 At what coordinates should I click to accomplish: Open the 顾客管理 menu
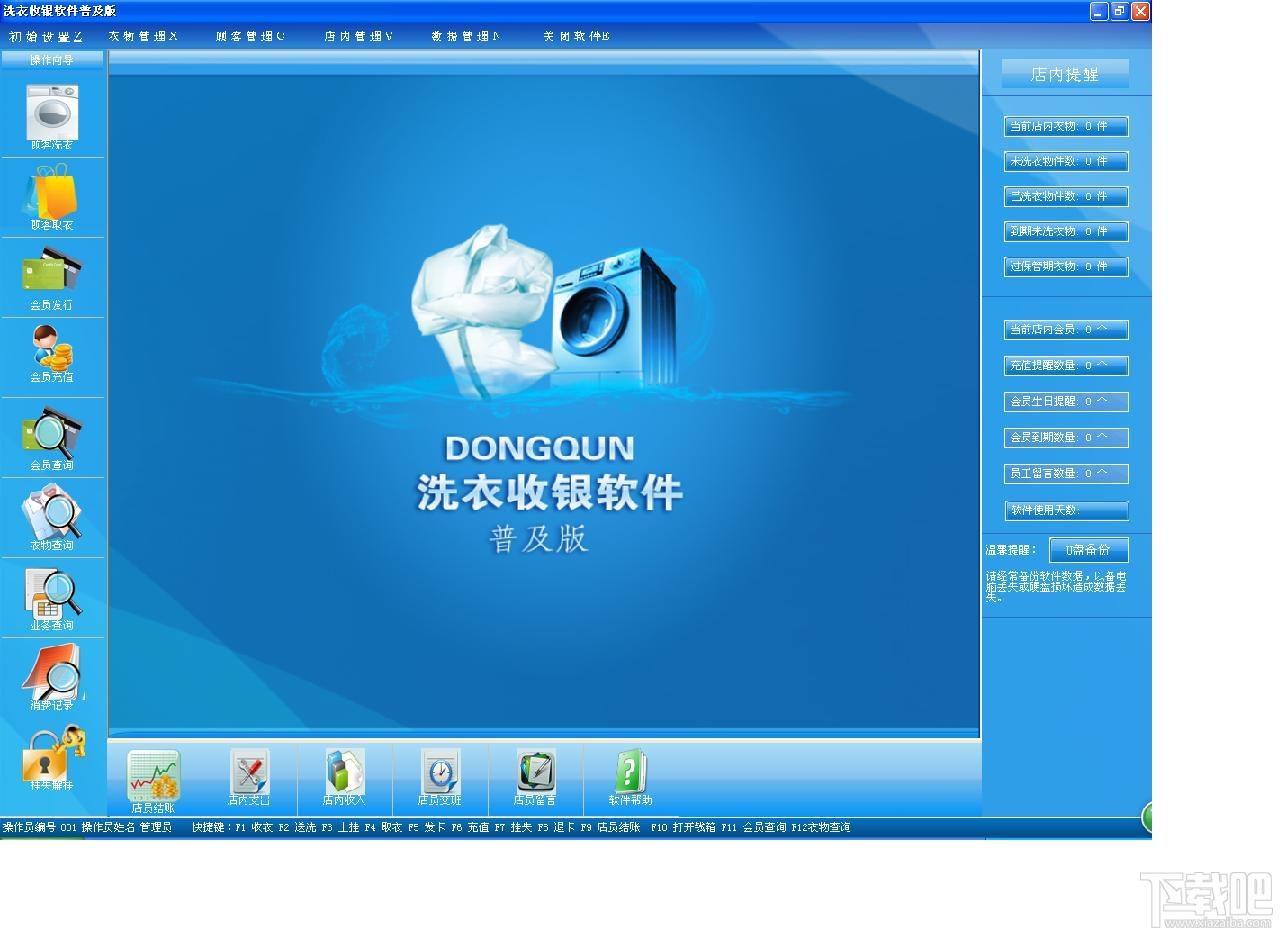coord(250,36)
